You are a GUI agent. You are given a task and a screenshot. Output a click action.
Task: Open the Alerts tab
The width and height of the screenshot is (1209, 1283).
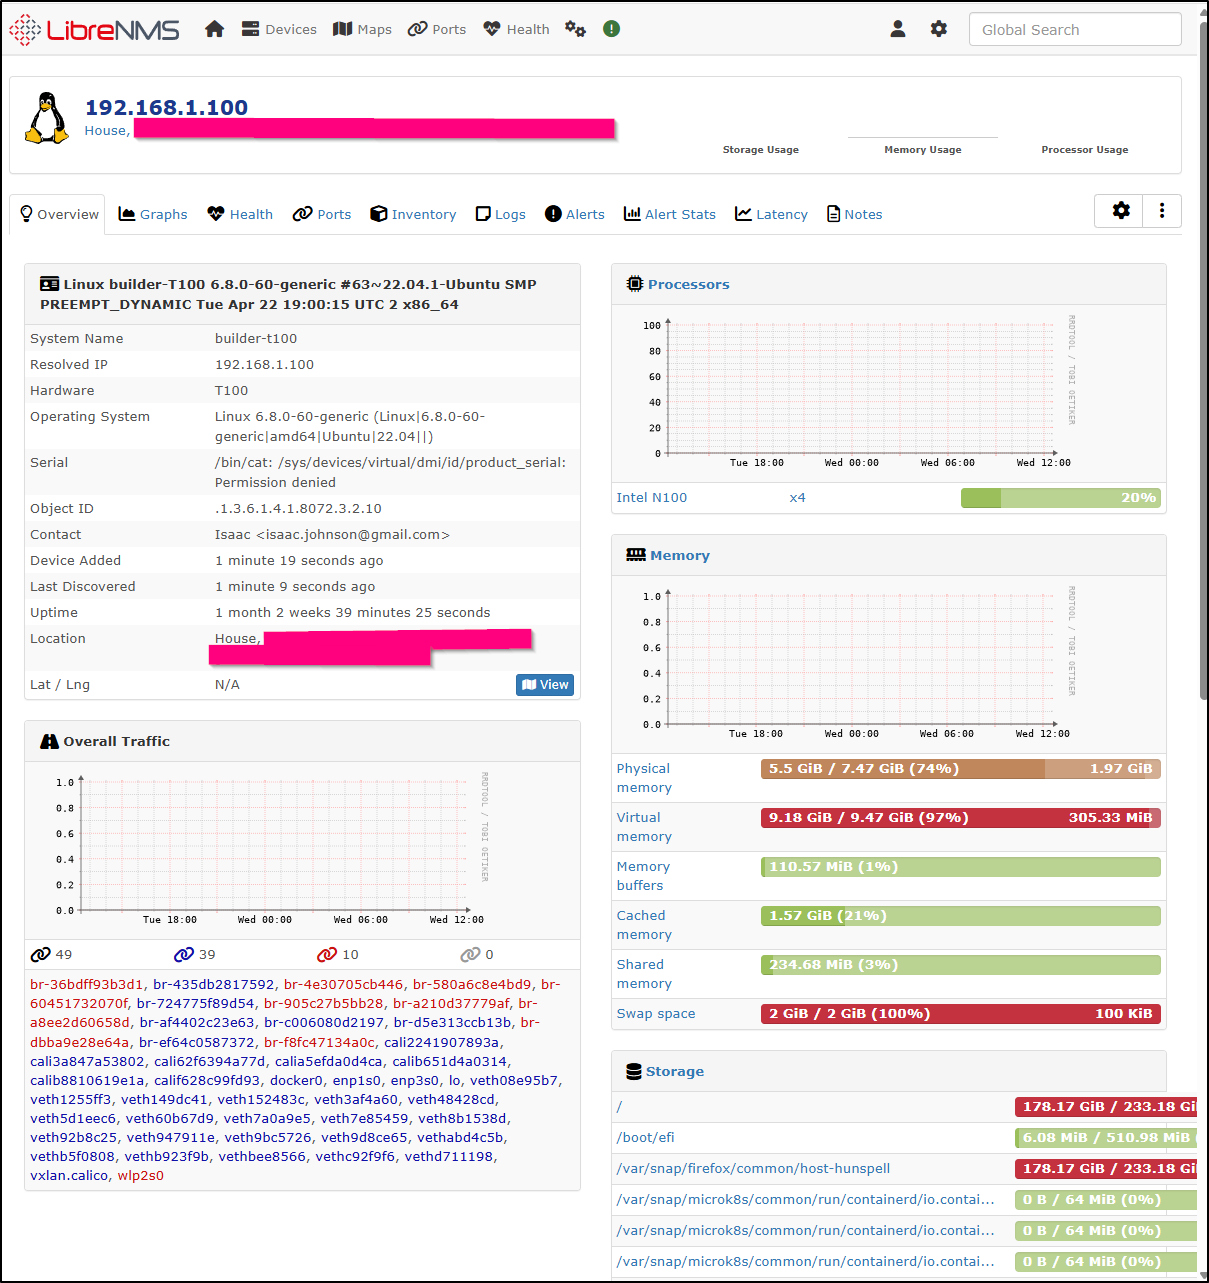click(575, 214)
